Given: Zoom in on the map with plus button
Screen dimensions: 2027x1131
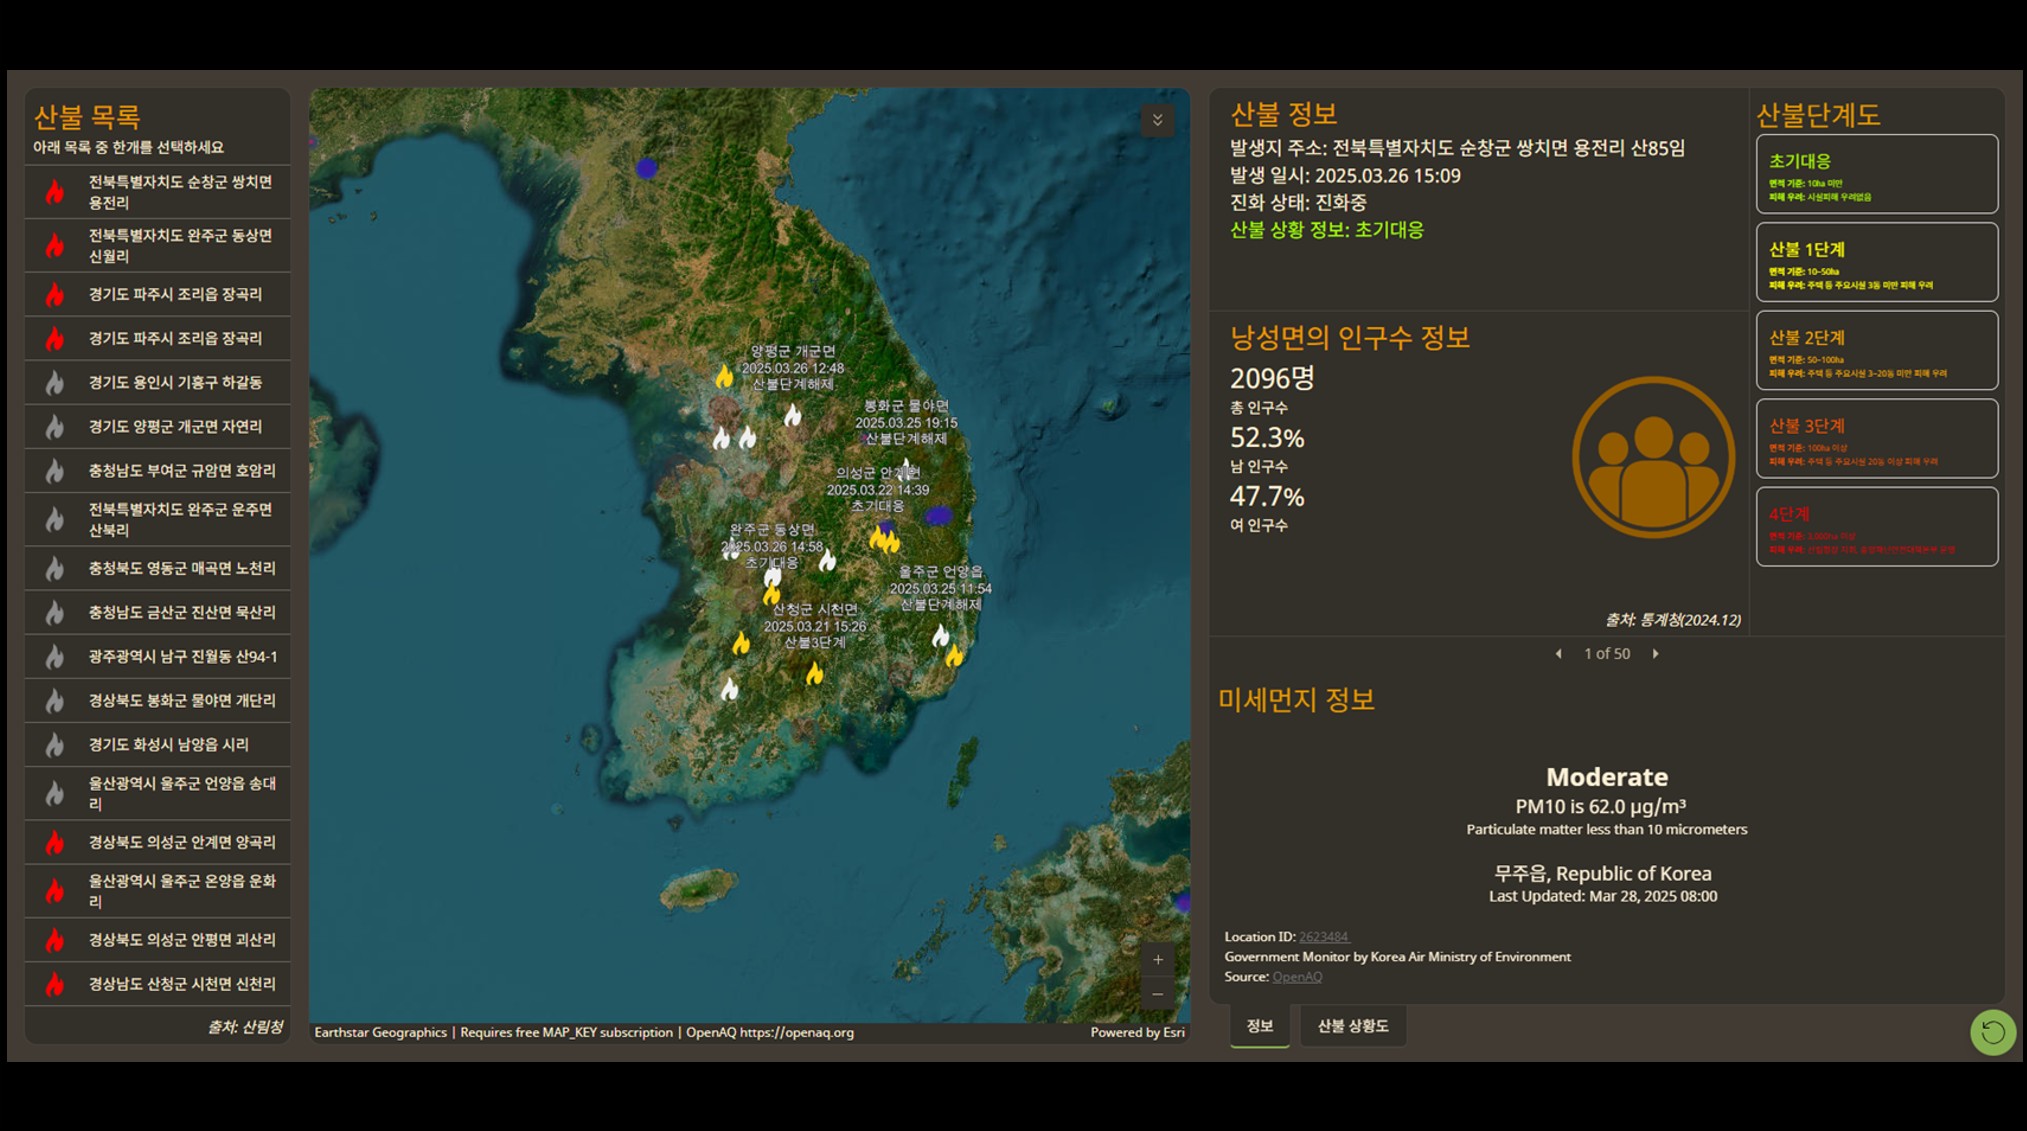Looking at the screenshot, I should [1157, 959].
